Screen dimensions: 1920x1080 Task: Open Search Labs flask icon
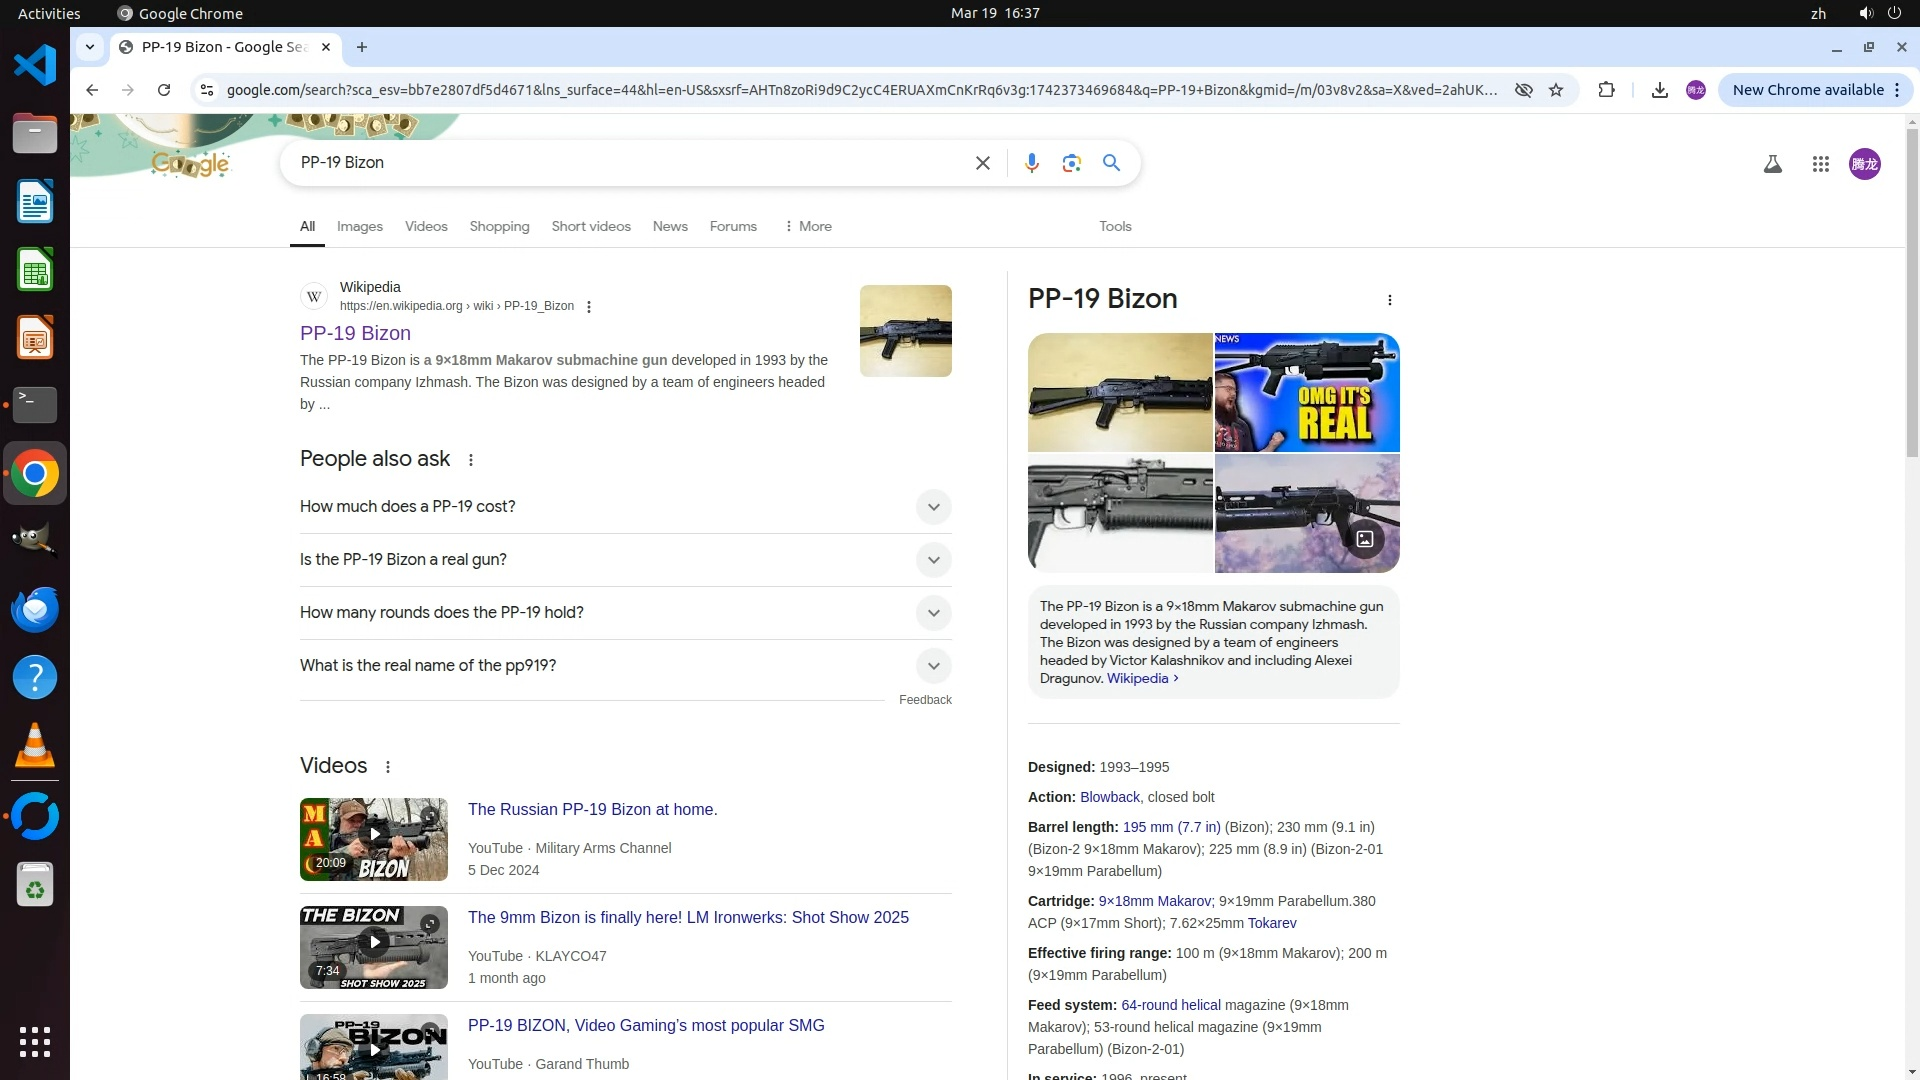pos(1772,165)
